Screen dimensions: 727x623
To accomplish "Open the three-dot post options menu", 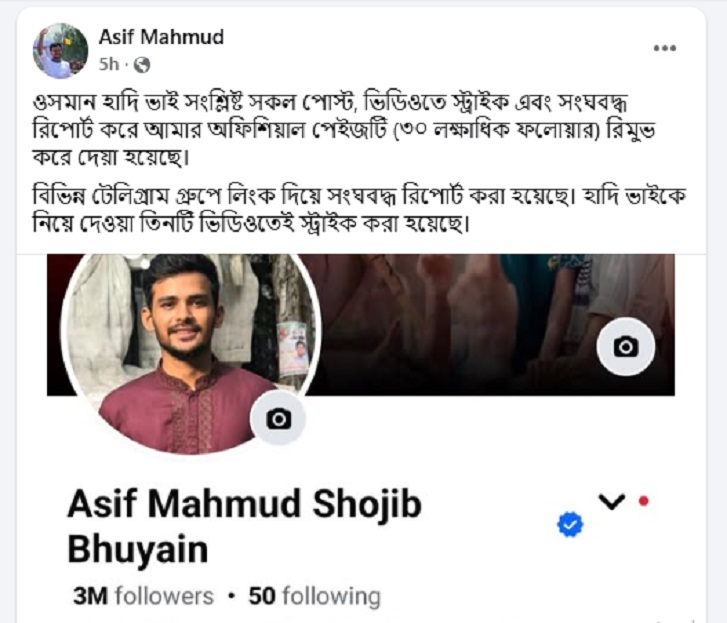I will 664,48.
